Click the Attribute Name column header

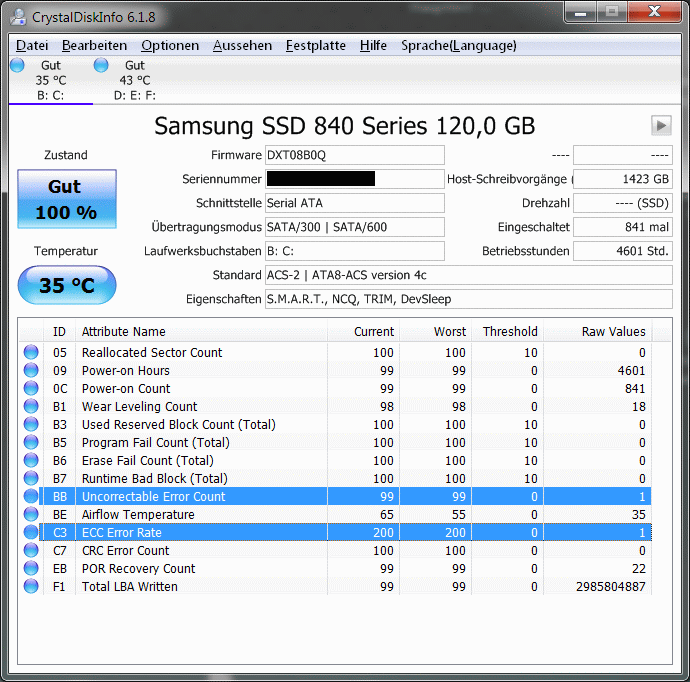coord(202,331)
